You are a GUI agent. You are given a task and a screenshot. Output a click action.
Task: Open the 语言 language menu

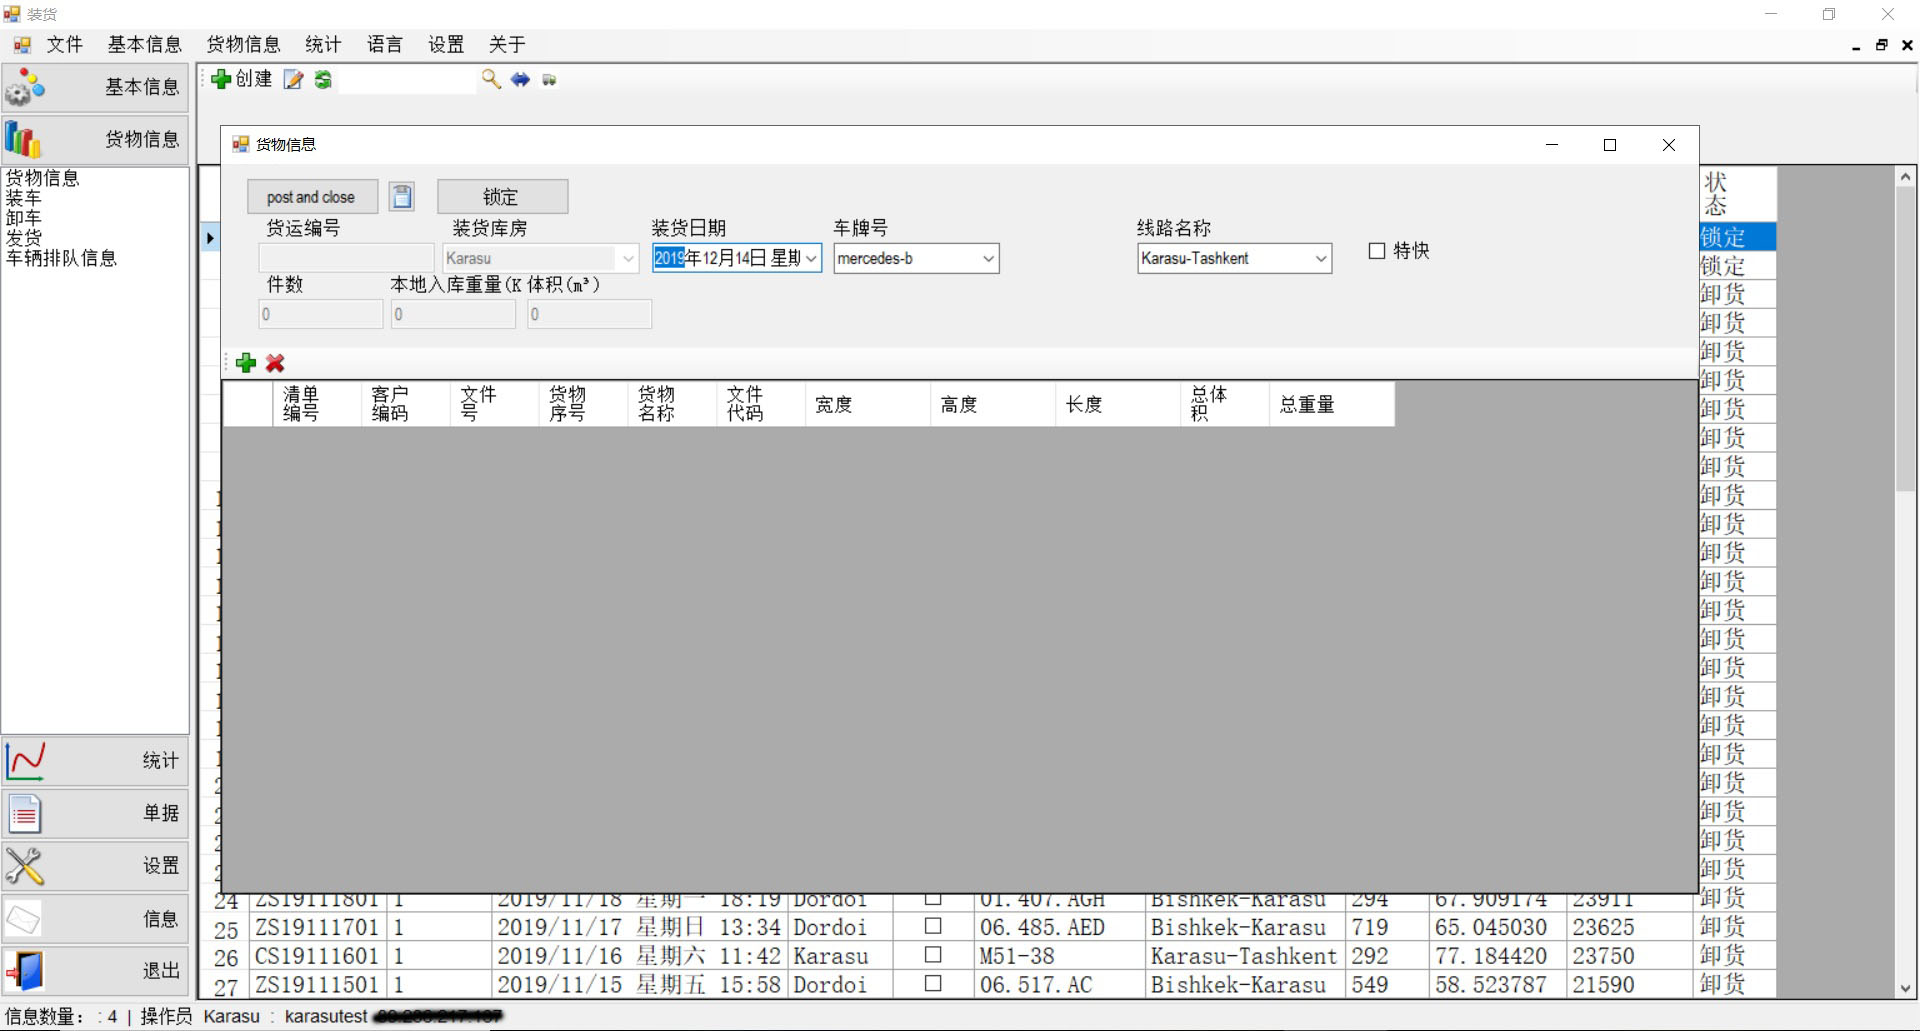point(384,45)
